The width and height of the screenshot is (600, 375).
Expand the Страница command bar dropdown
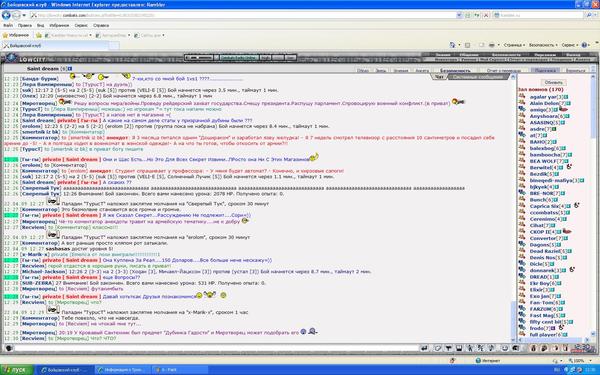pos(514,45)
